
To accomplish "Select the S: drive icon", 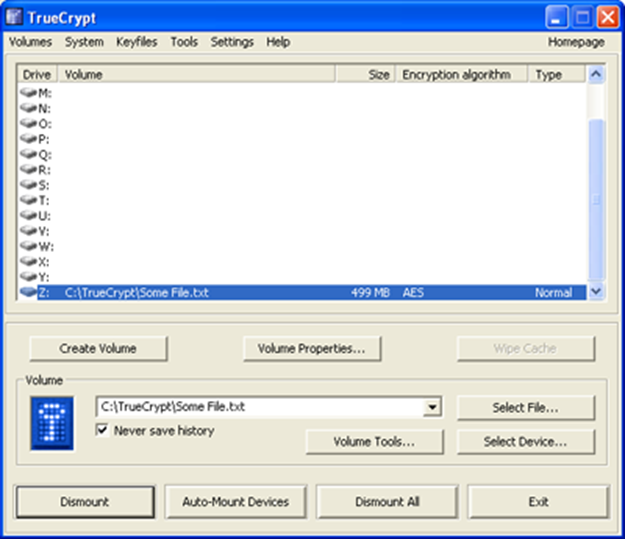I will pos(28,185).
